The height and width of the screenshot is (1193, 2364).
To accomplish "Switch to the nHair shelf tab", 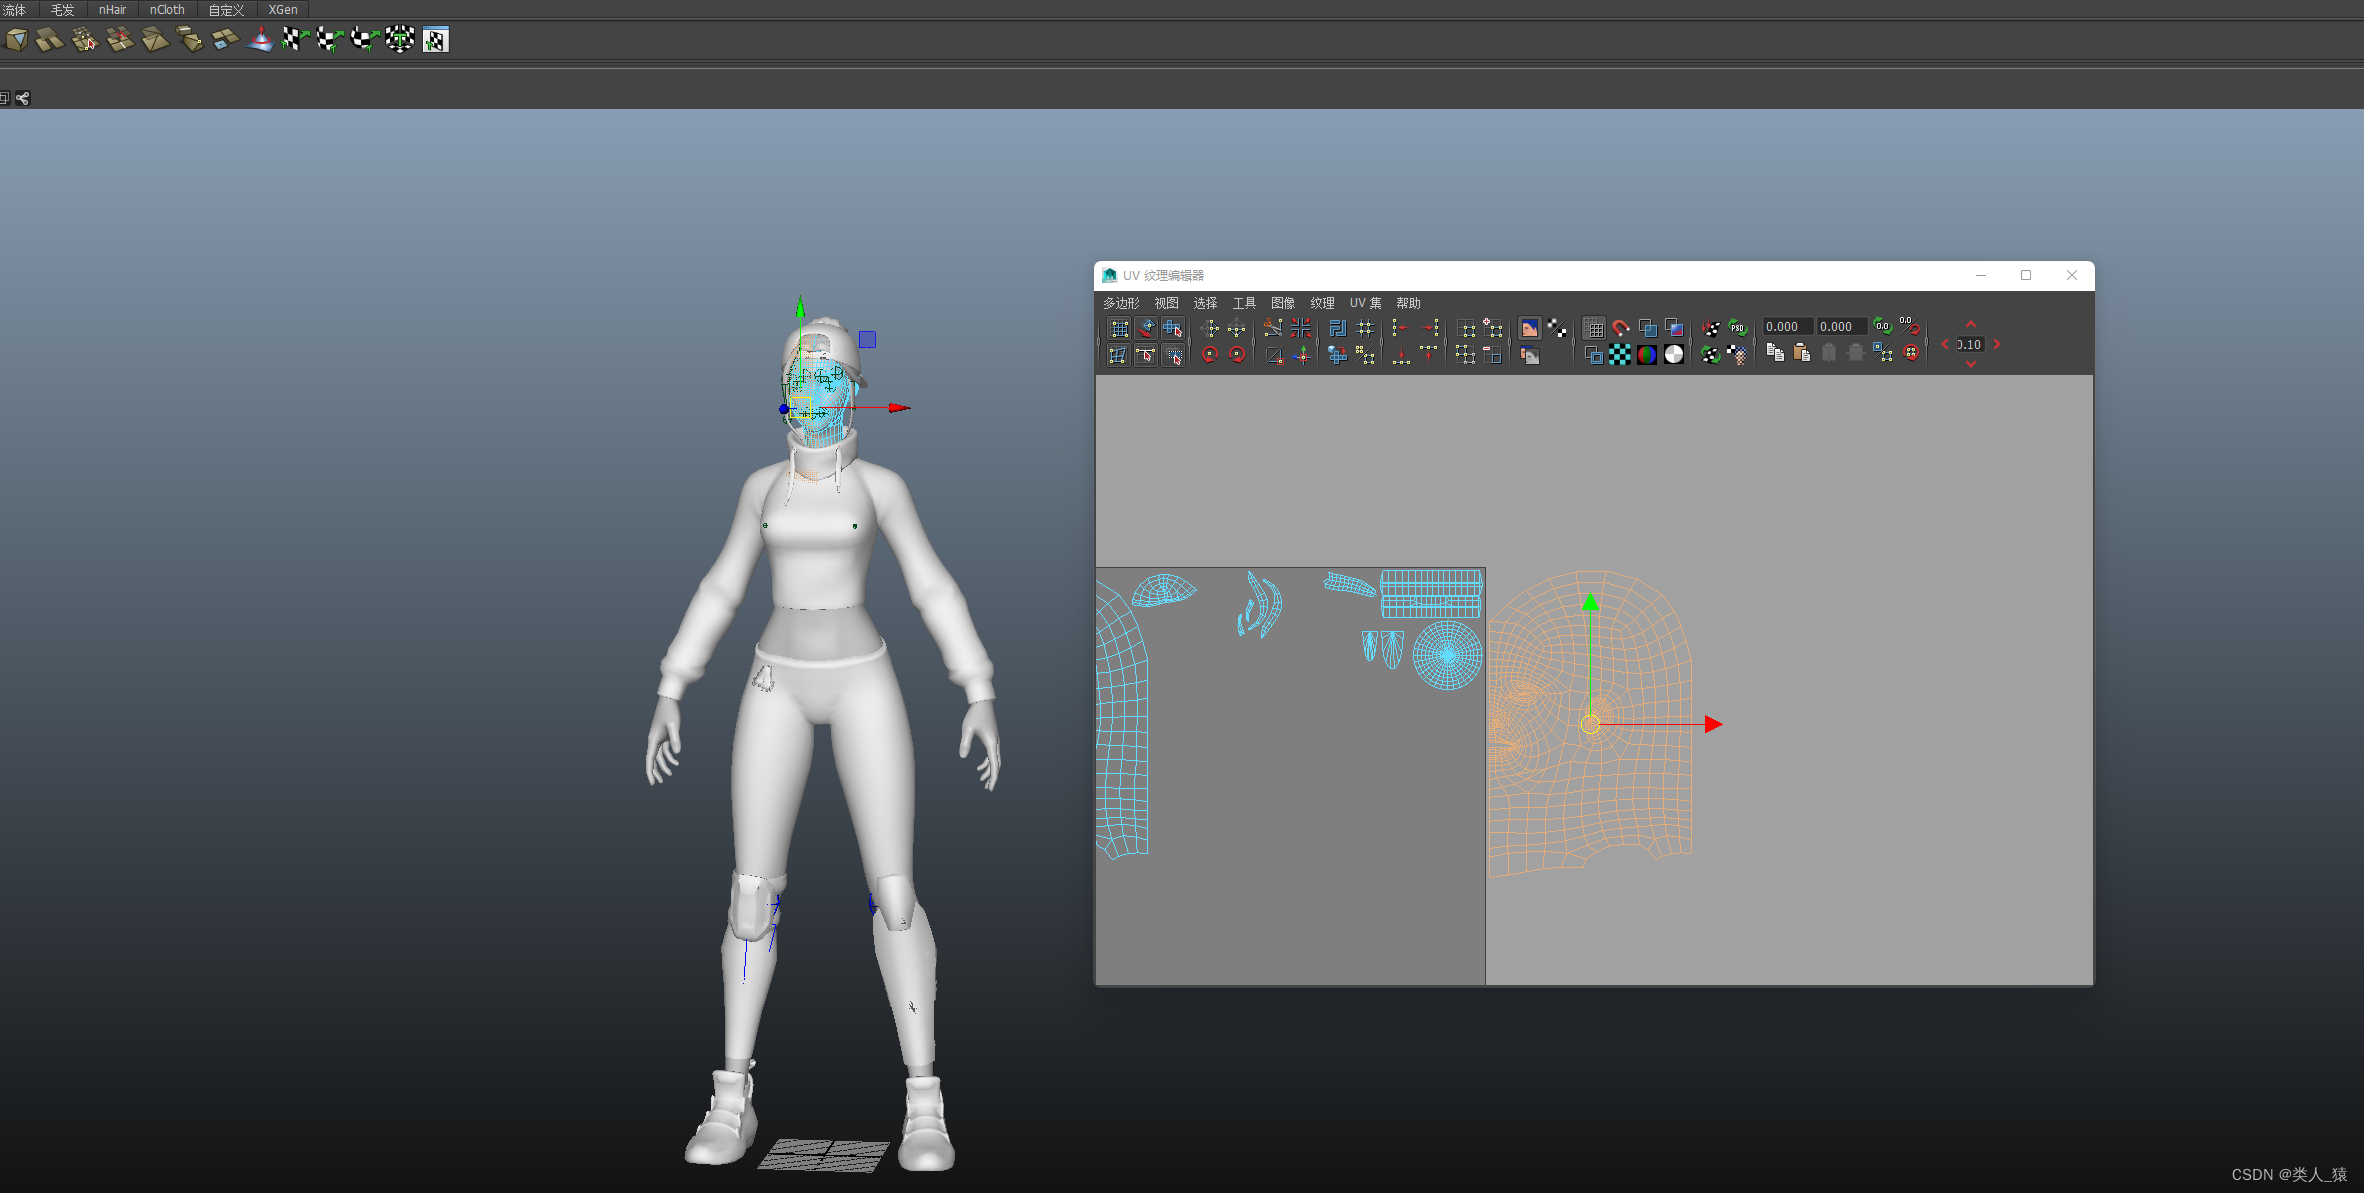I will coord(112,10).
